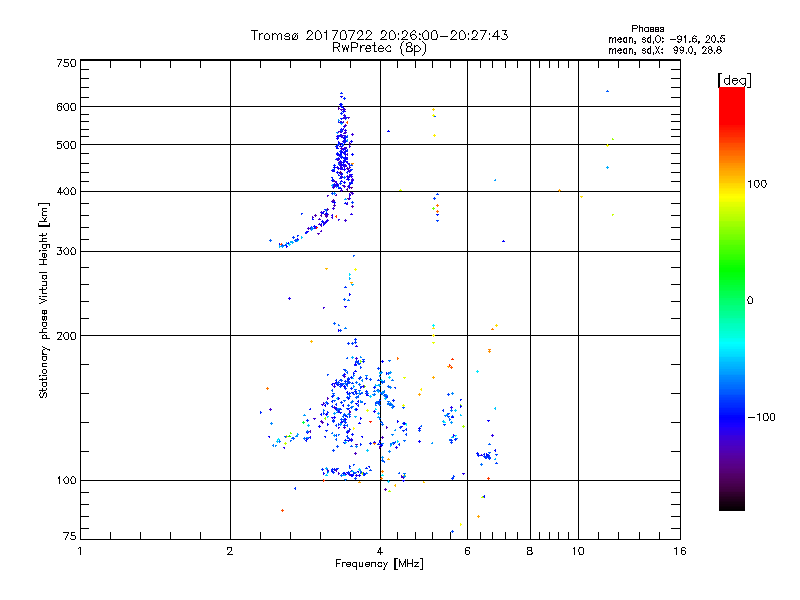Click the y-axis tick label "300"
800x600 pixels.
(66, 252)
